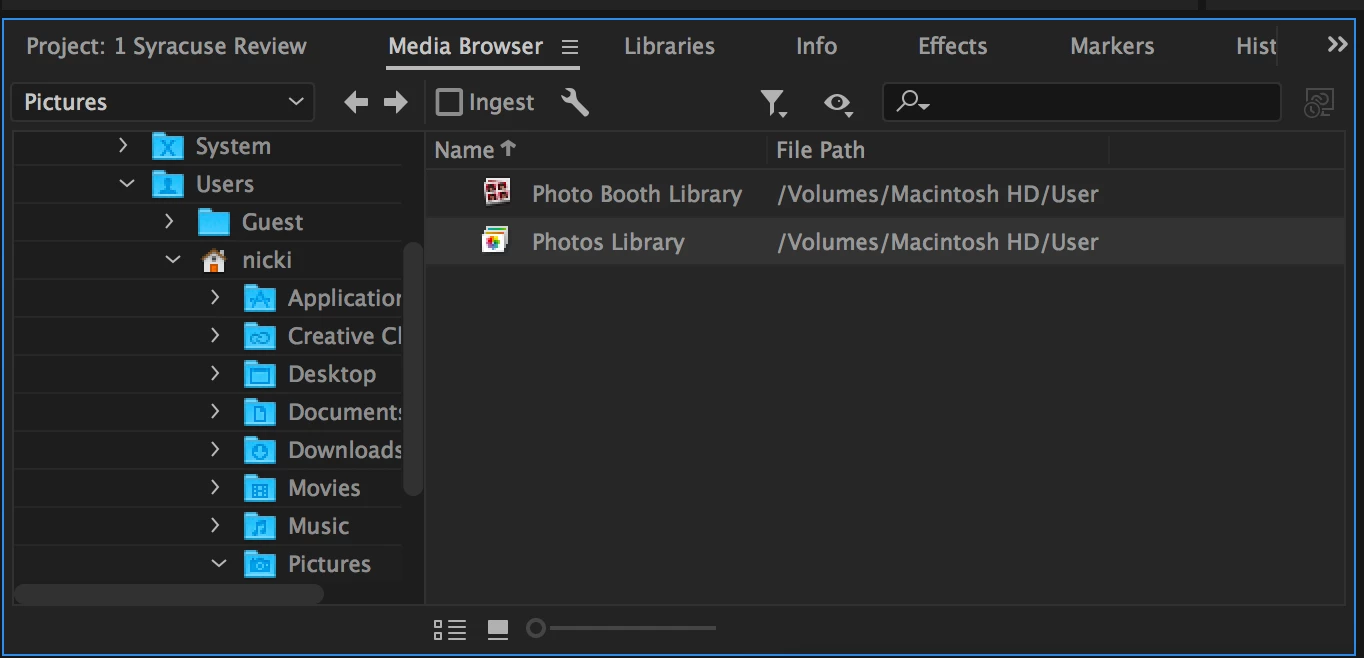Viewport: 1364px width, 658px height.
Task: Click the nicki home folder icon
Action: click(x=214, y=260)
